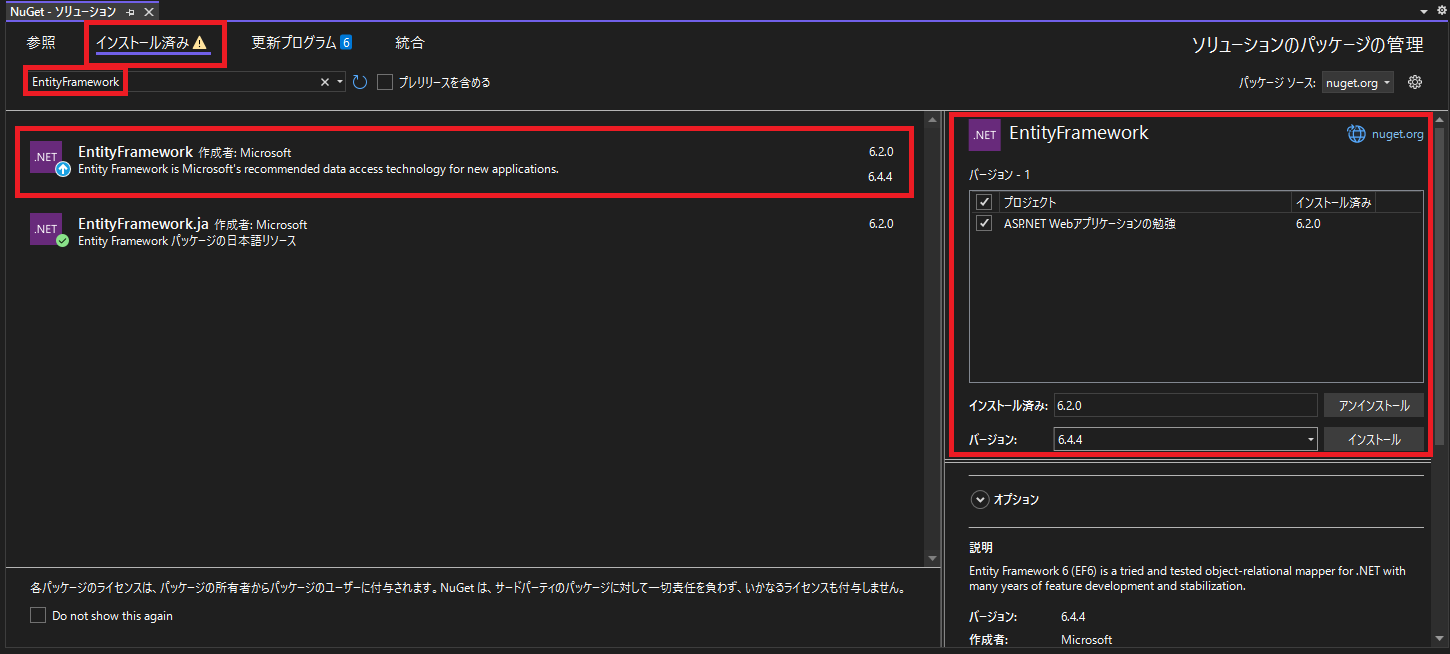Click the インストール済み 6.2.0 version field

[1185, 405]
